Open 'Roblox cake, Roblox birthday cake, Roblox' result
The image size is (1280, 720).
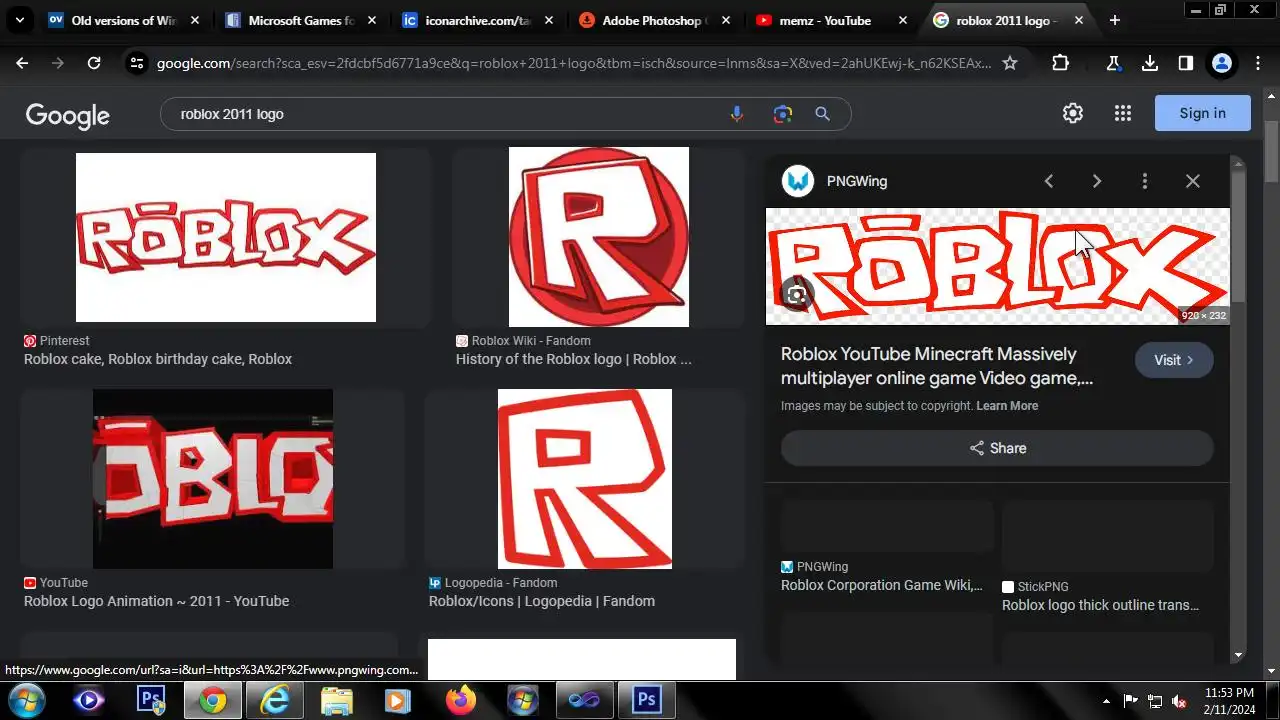pos(158,359)
